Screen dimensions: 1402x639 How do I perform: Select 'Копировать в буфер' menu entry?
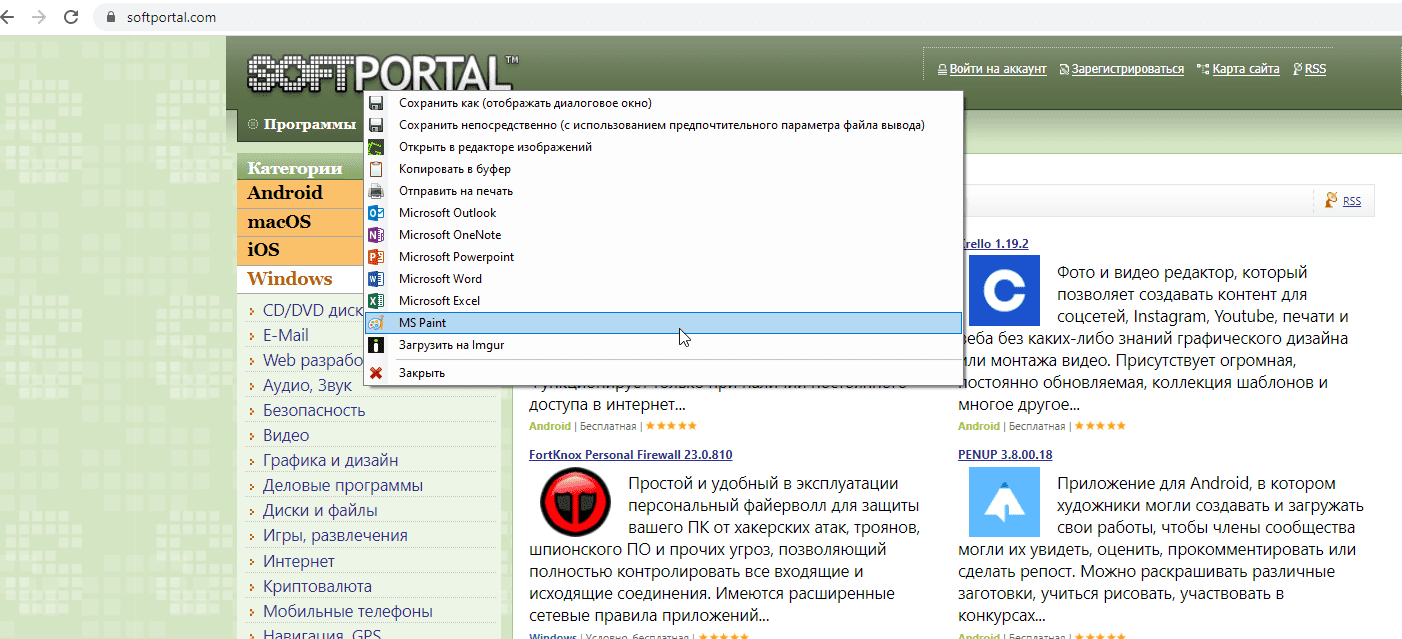pos(663,169)
